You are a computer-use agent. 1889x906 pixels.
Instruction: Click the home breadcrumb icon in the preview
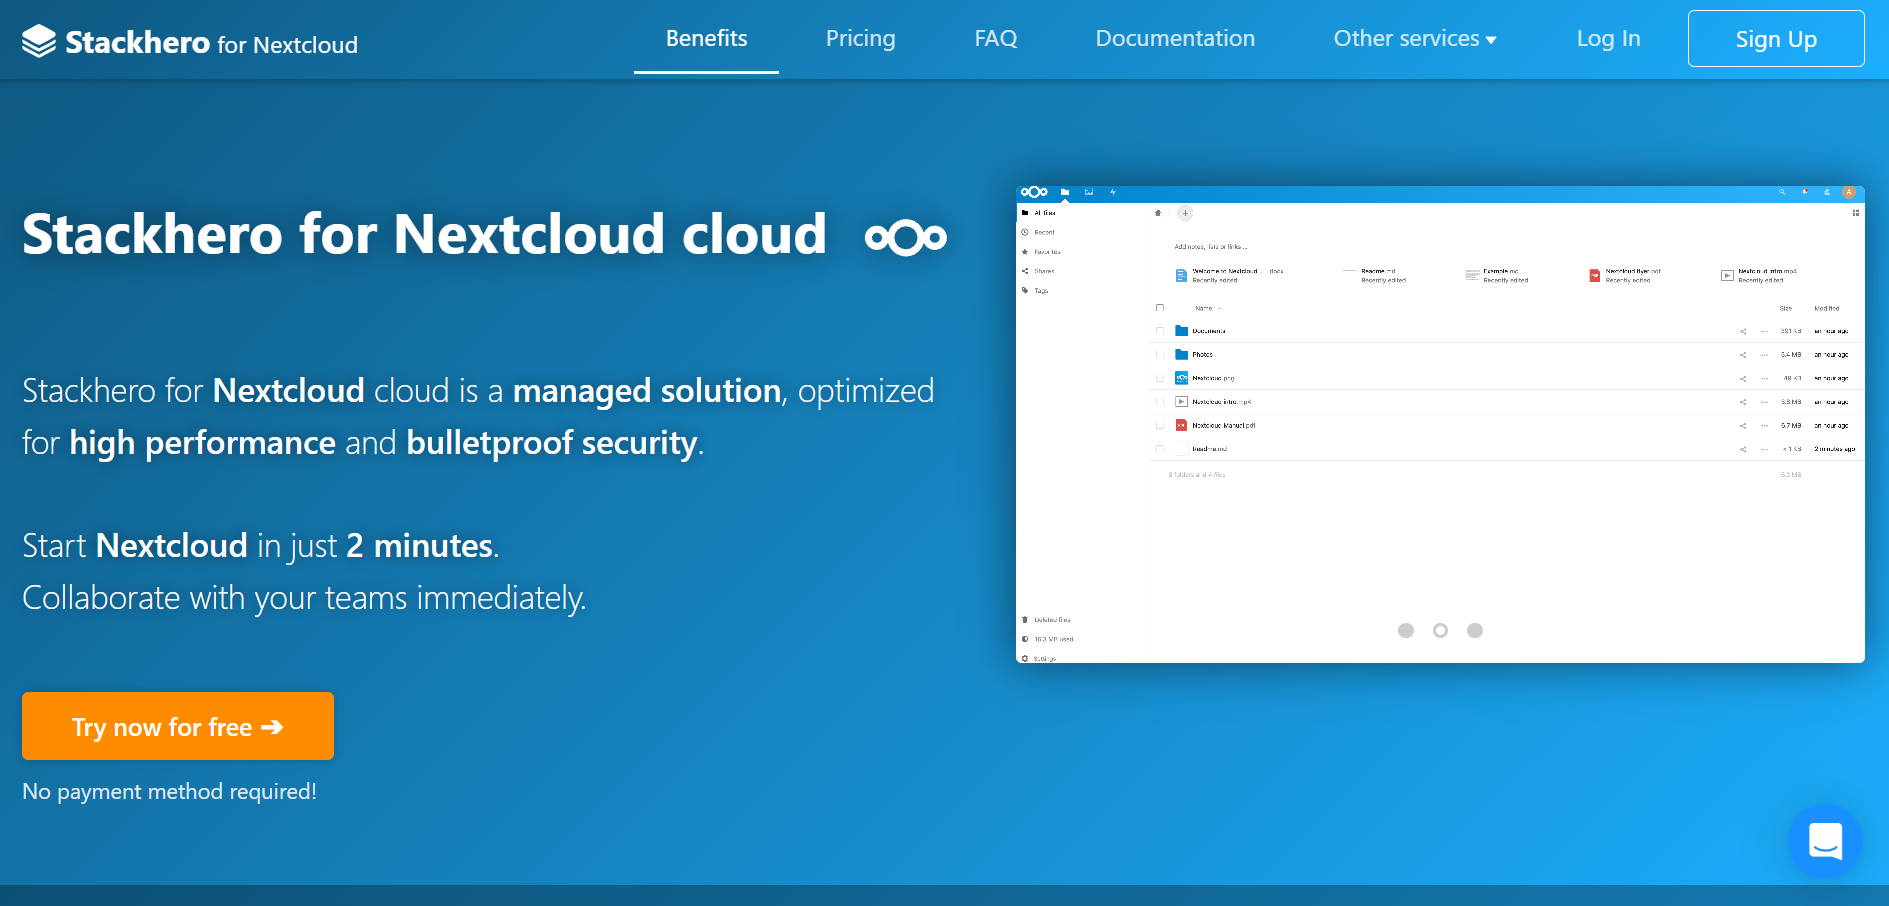point(1158,213)
